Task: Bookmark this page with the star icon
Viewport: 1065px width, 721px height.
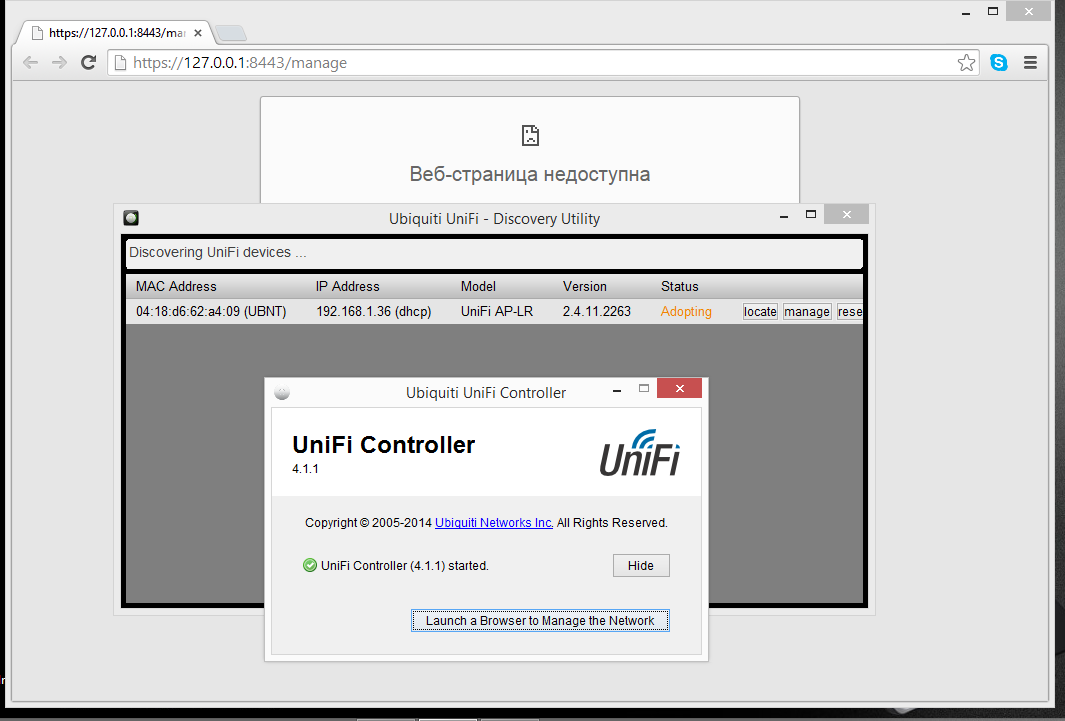Action: (966, 63)
